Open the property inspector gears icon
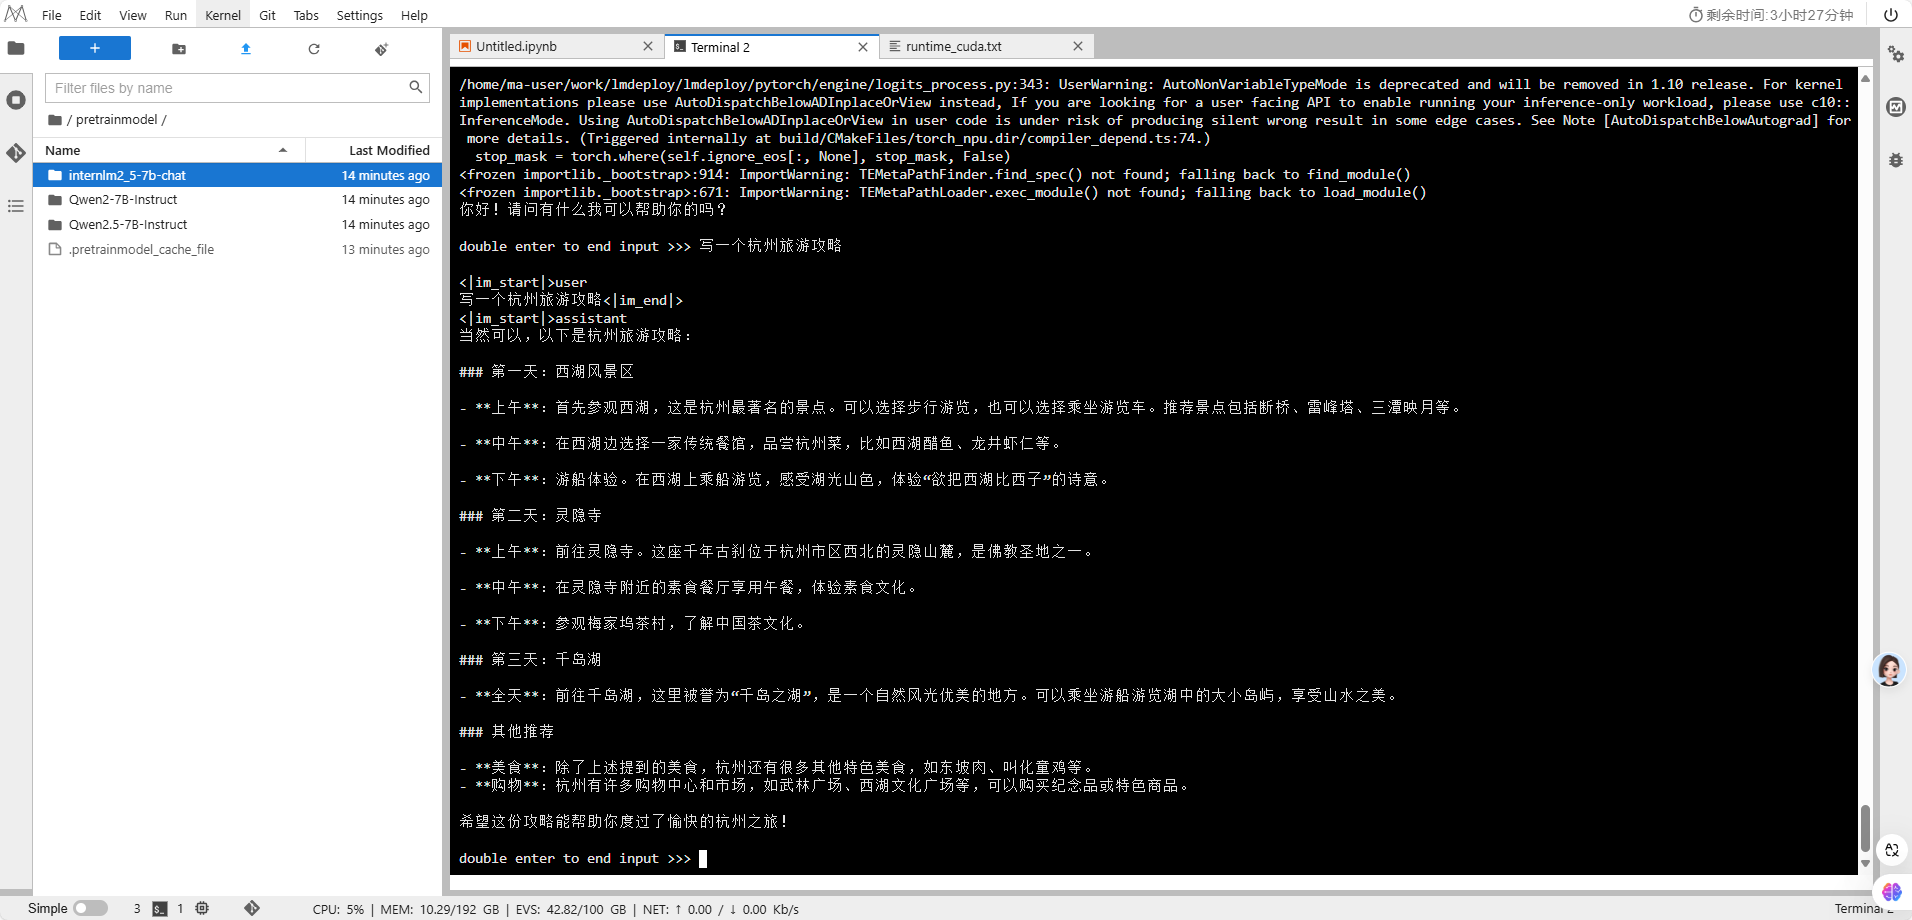 (x=1895, y=54)
